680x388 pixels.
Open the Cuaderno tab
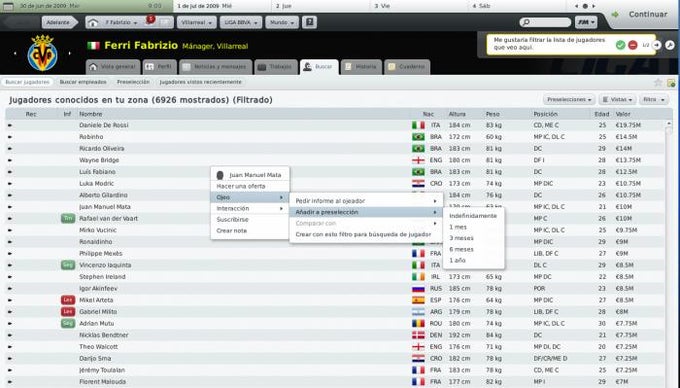(x=407, y=67)
